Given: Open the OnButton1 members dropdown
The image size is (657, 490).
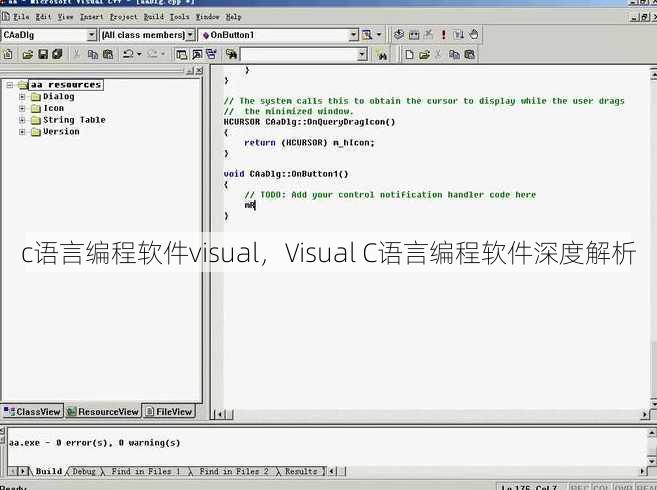Looking at the screenshot, I should coord(354,35).
